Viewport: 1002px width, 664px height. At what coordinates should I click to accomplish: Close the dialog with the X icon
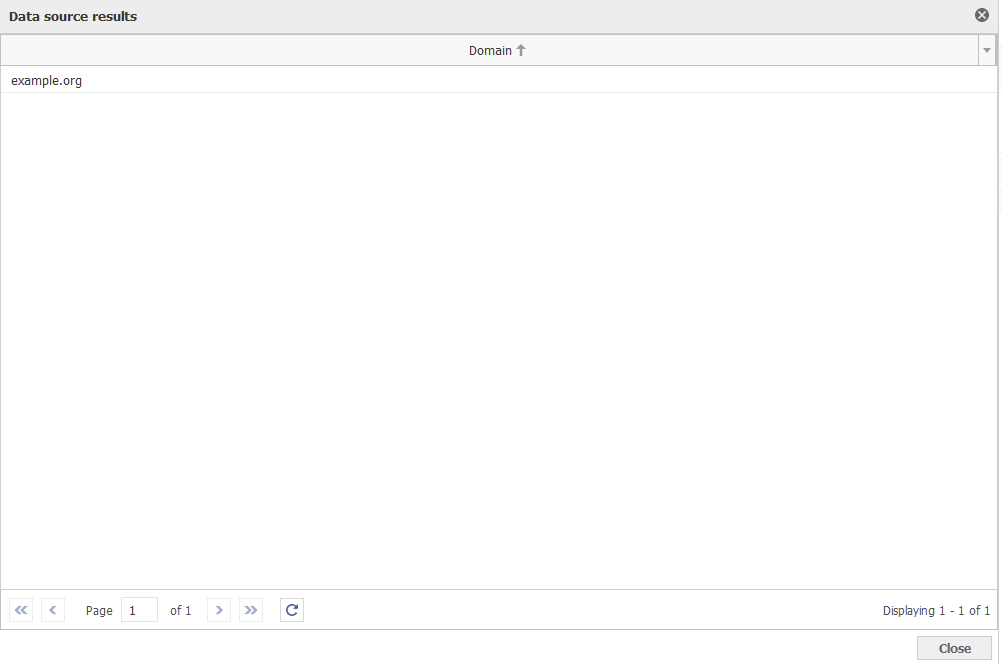click(x=982, y=15)
